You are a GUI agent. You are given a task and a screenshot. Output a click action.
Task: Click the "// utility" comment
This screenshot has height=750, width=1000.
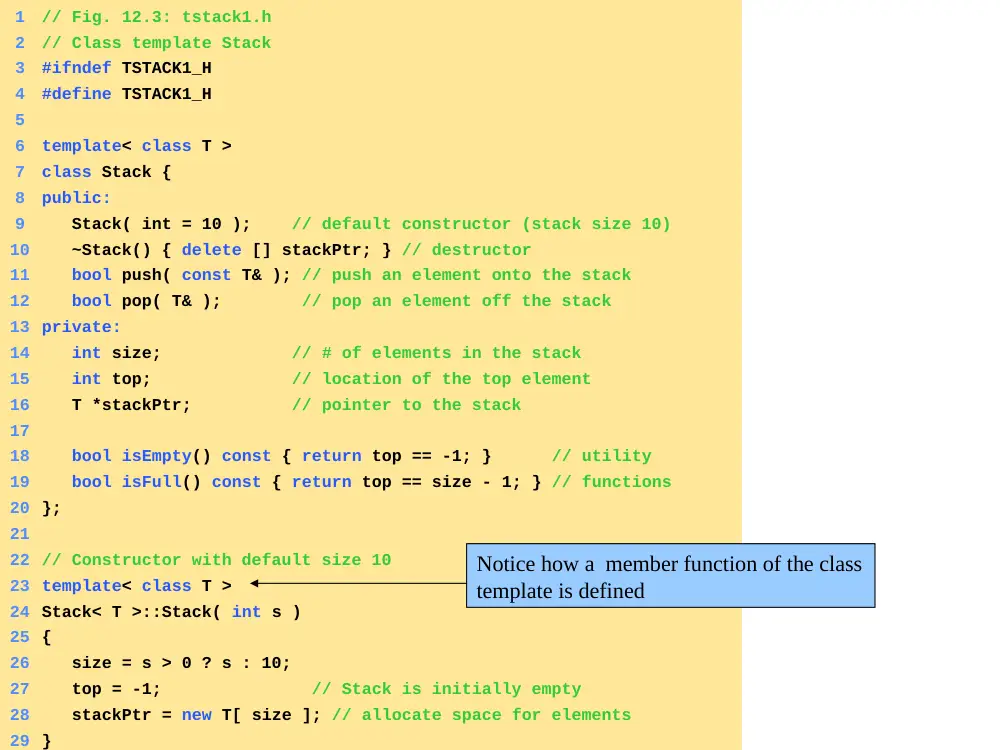click(601, 456)
